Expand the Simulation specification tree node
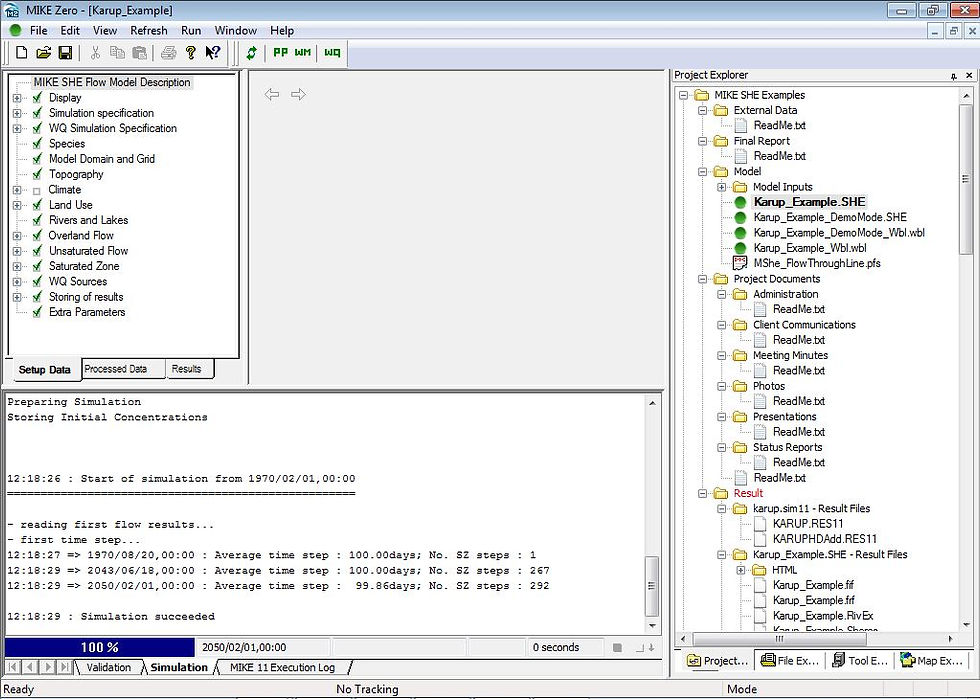Viewport: 980px width, 699px height. [x=17, y=113]
